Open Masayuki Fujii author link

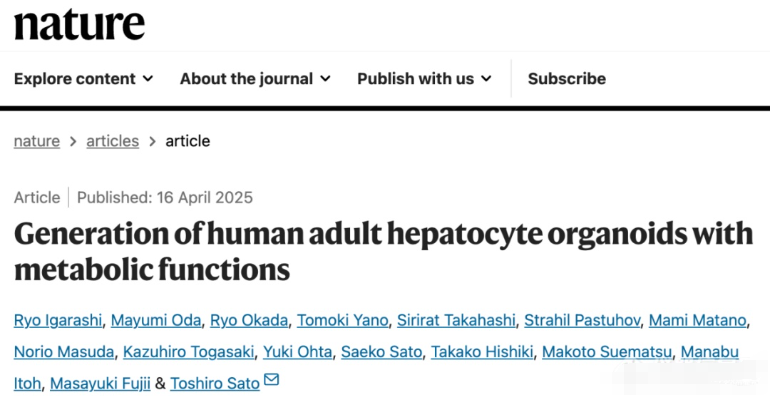100,384
